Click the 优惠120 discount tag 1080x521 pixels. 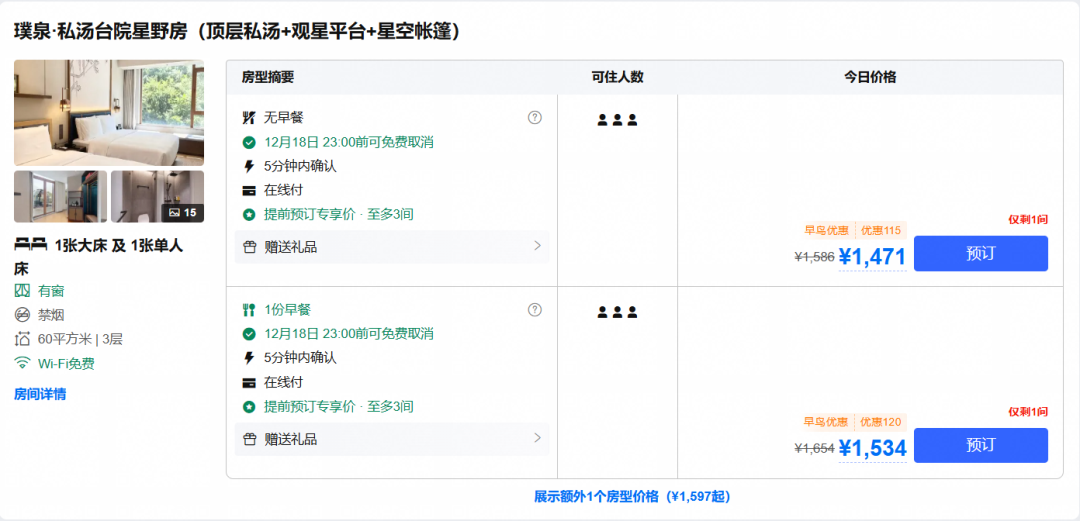coord(881,422)
